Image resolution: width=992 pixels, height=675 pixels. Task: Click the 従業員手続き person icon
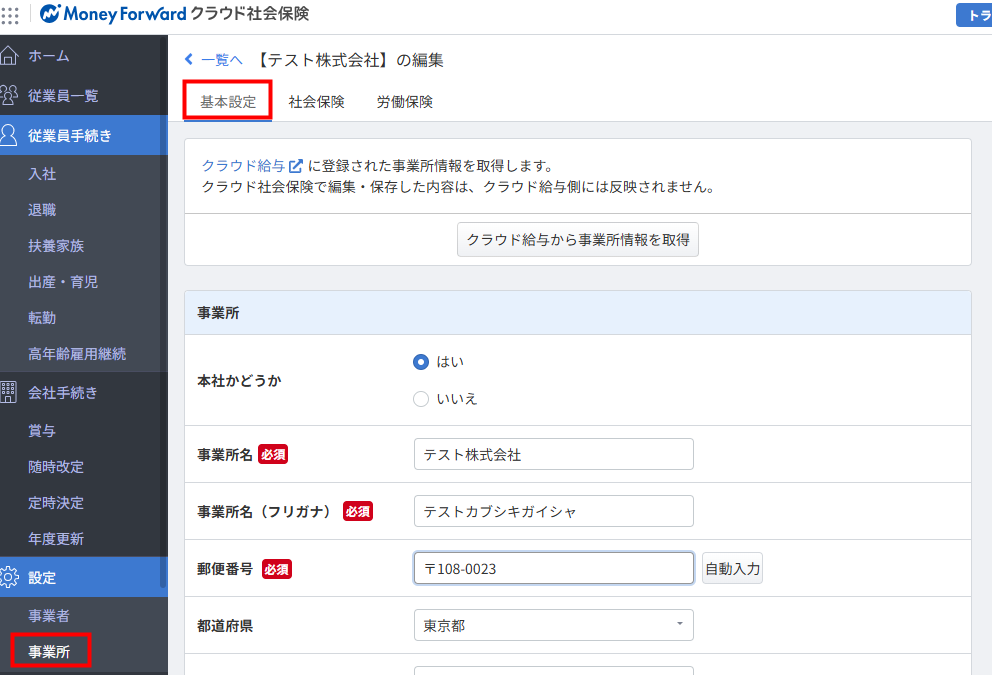[9, 135]
